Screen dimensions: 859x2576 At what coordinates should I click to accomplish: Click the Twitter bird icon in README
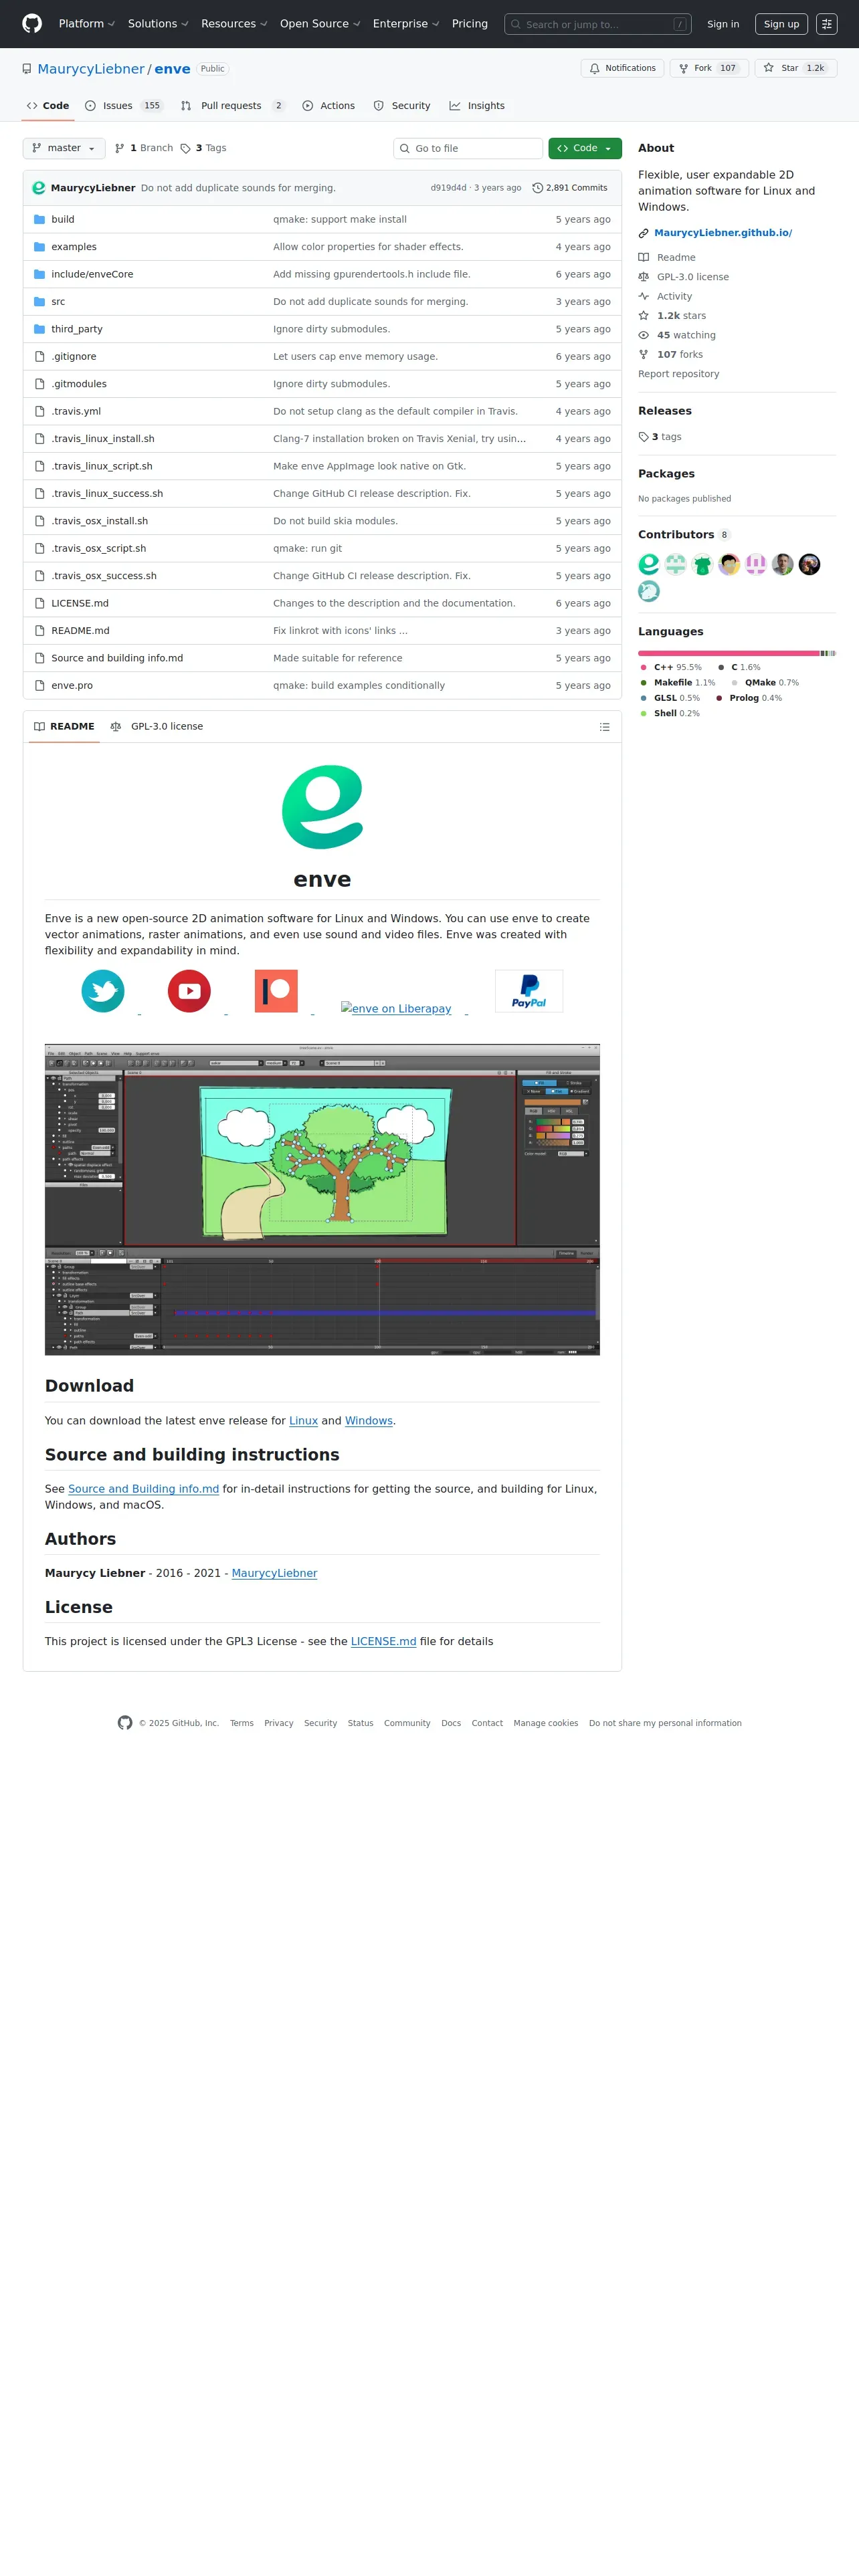pos(103,991)
